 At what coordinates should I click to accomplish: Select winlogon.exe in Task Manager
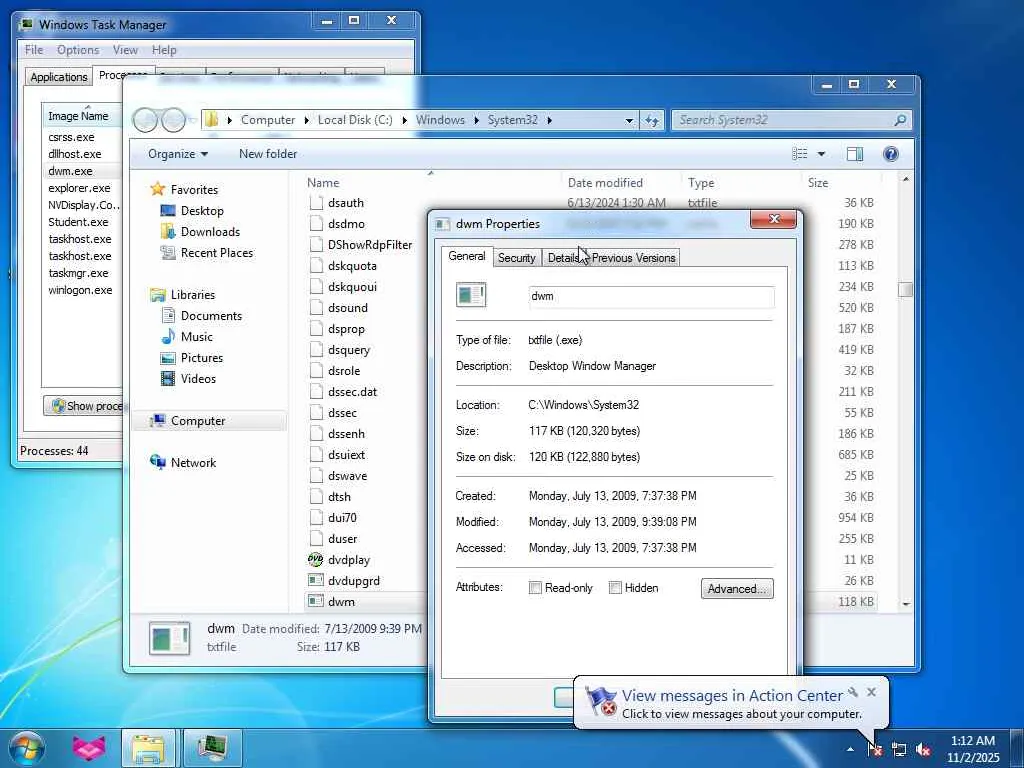[80, 290]
